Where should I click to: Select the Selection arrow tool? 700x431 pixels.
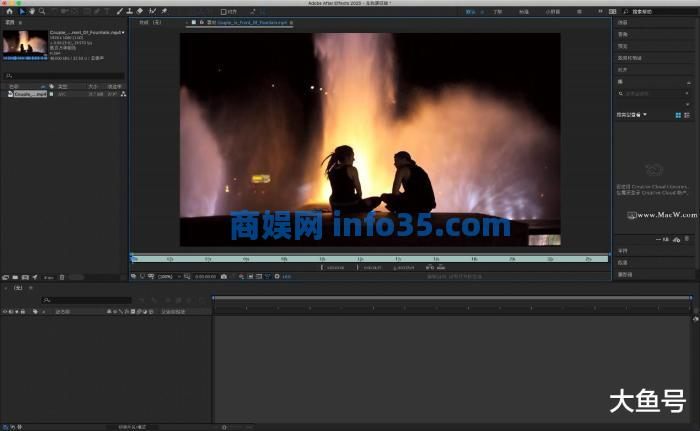coord(20,11)
